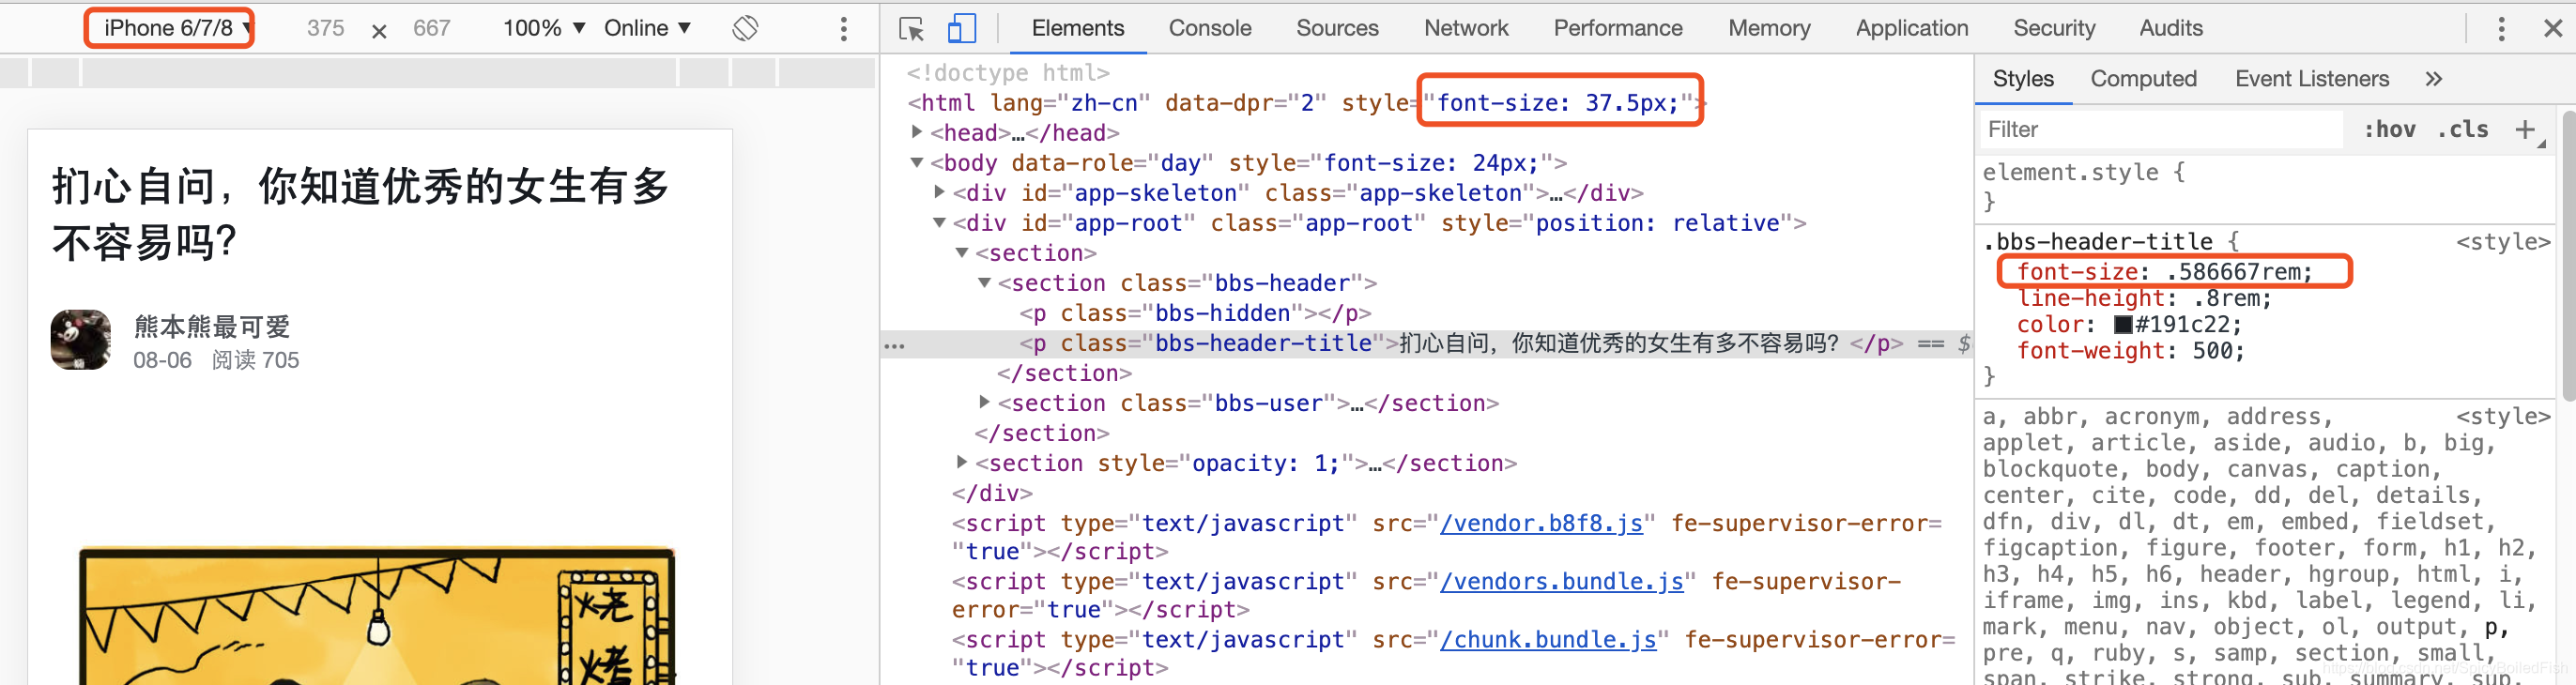Image resolution: width=2576 pixels, height=685 pixels.
Task: Open style source link for reset rule
Action: pos(2502,416)
